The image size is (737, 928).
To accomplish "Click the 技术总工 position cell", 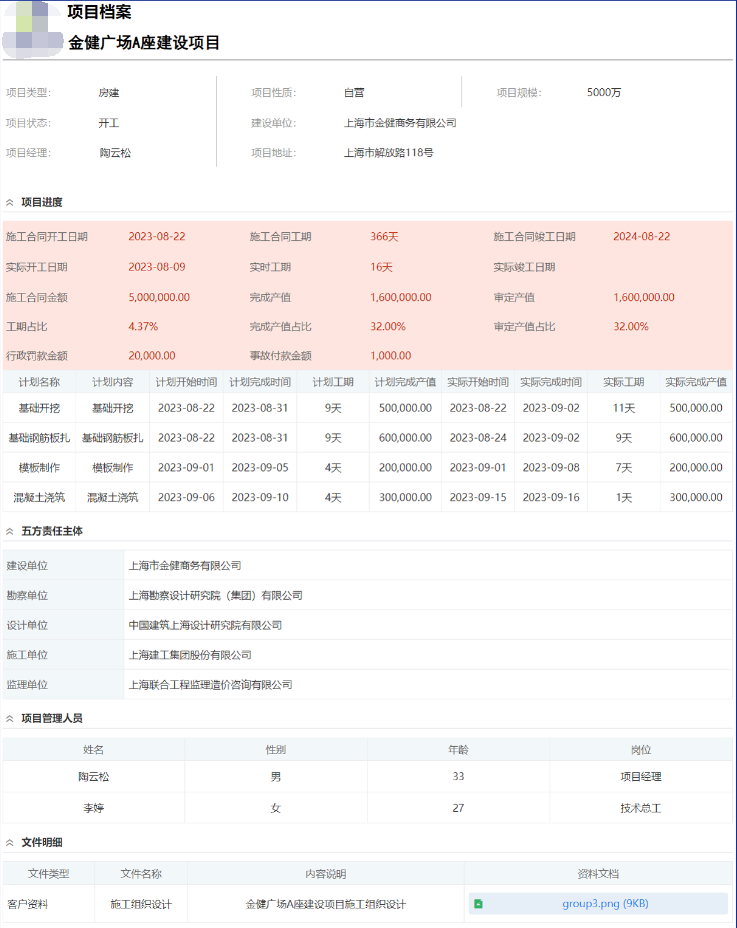I will (641, 808).
